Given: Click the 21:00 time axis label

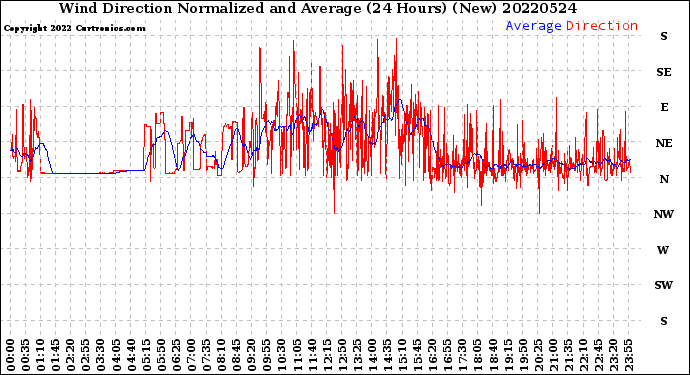Looking at the screenshot, I should (x=553, y=355).
